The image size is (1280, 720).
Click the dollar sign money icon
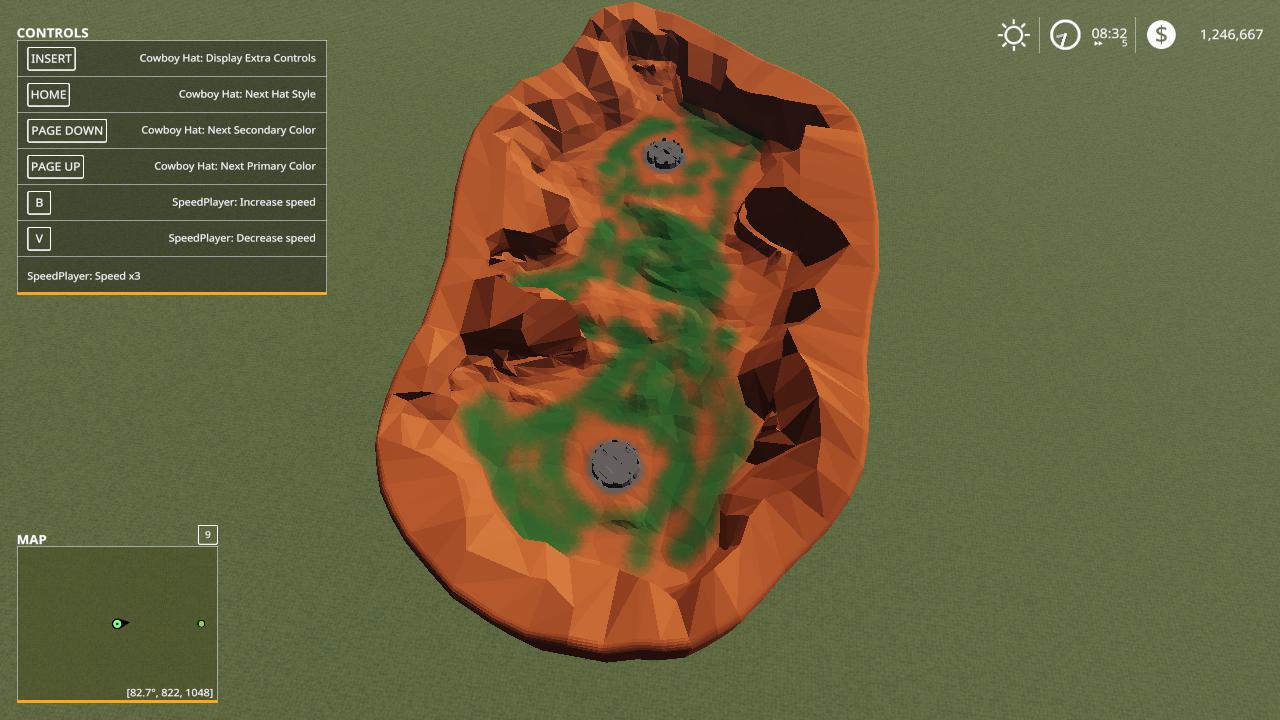pos(1160,35)
